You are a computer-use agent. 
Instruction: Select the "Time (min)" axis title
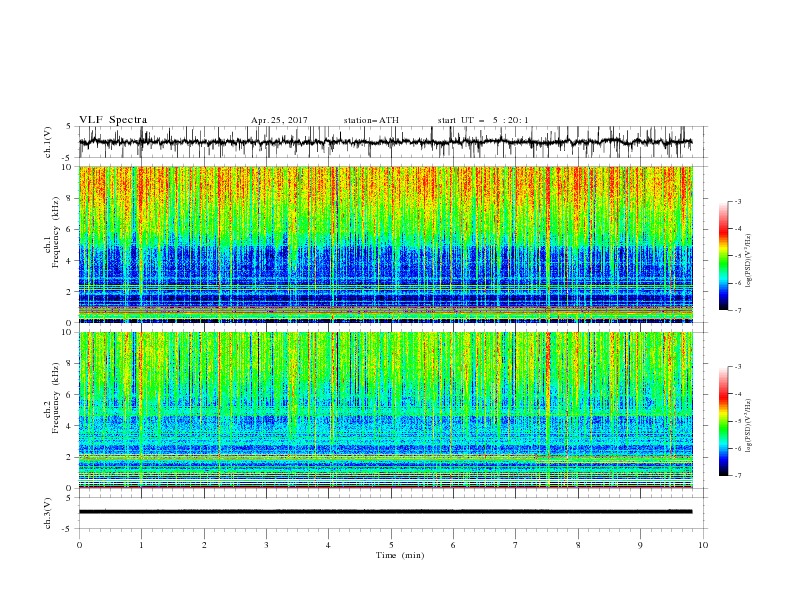point(400,555)
